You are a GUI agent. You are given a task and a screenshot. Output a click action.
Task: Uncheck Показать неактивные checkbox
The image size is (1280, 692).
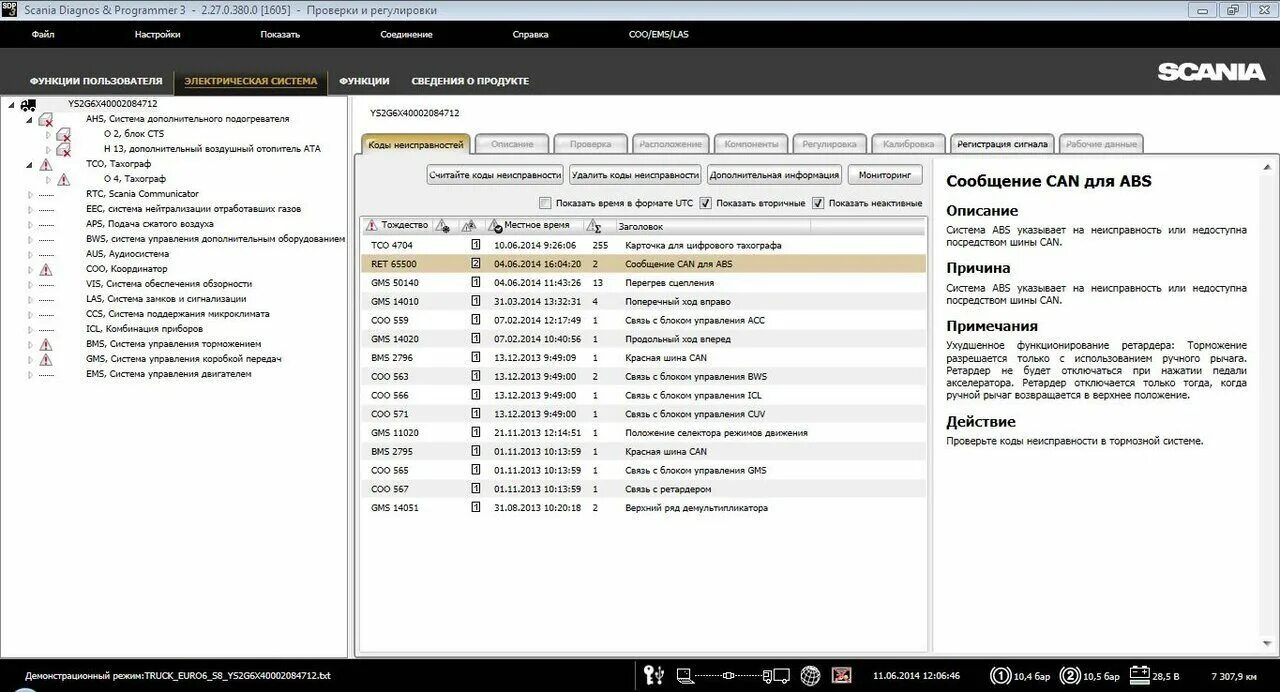click(x=818, y=203)
